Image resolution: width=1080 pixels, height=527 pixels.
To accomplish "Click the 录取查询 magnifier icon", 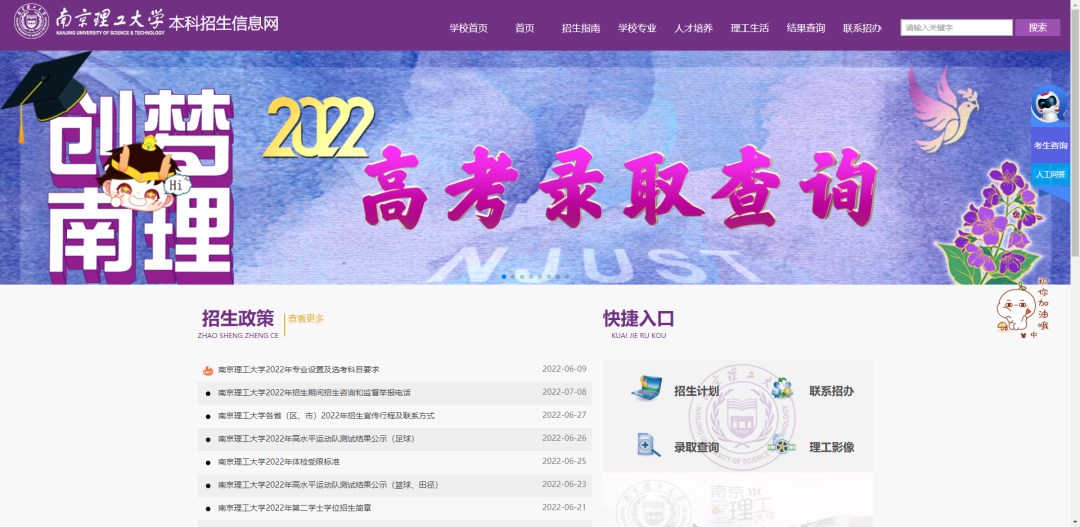I will 648,445.
